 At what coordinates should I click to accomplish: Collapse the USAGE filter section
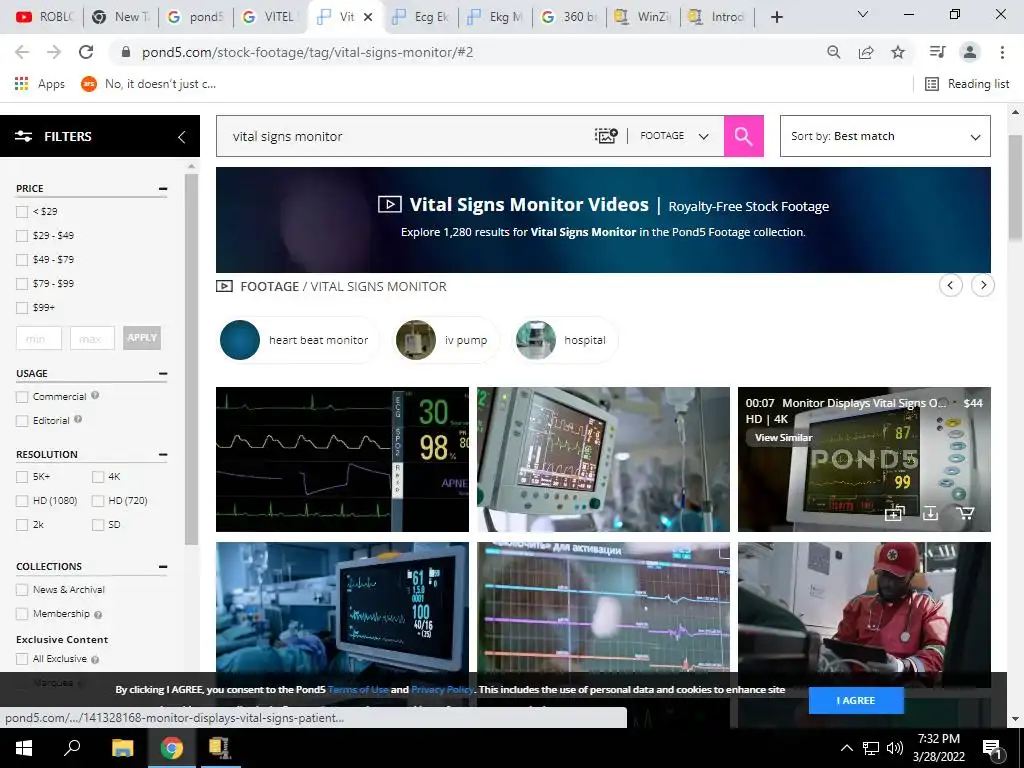(163, 374)
